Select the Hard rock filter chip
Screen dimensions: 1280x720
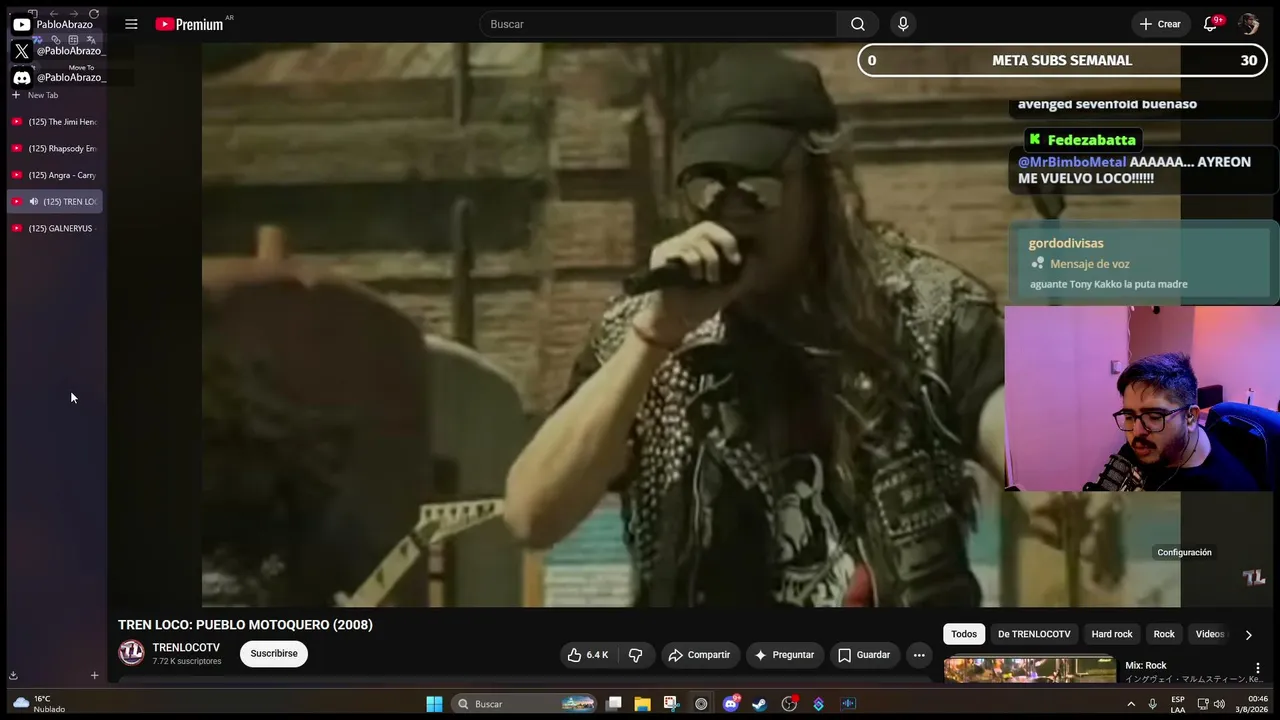[x=1112, y=634]
